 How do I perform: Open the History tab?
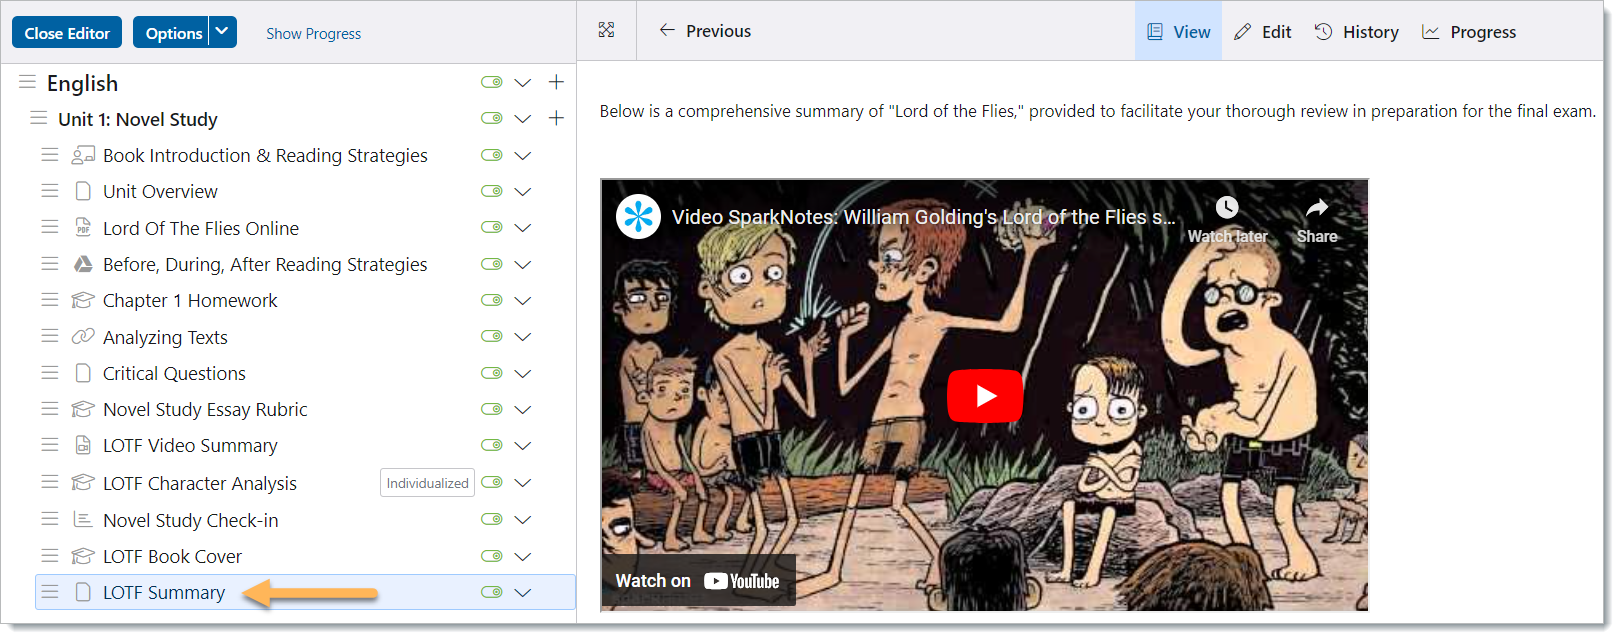pyautogui.click(x=1357, y=32)
